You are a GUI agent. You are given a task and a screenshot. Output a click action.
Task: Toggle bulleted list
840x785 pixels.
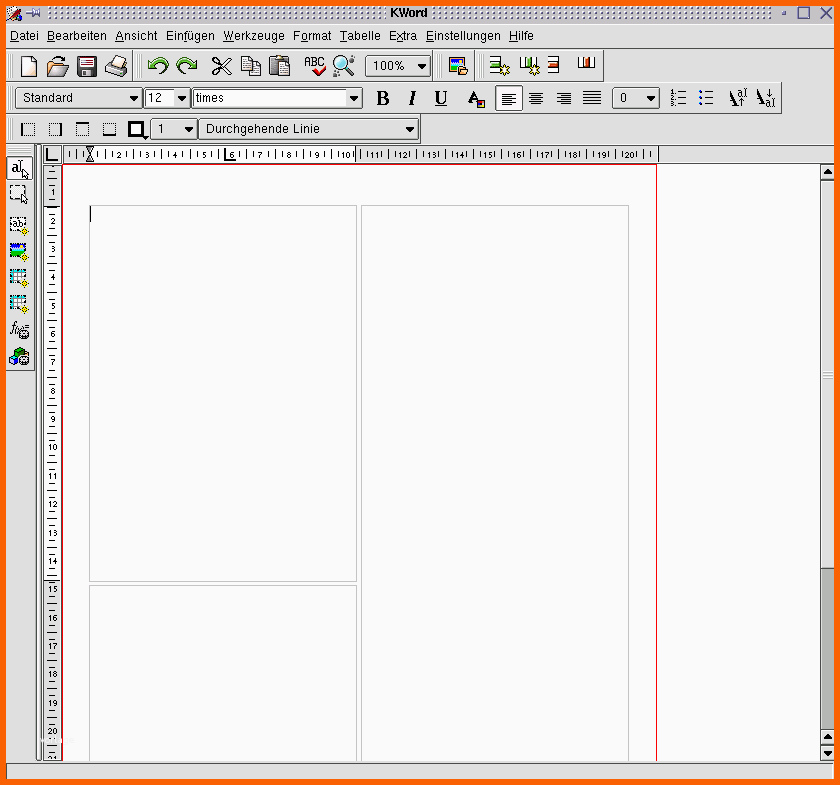[706, 98]
